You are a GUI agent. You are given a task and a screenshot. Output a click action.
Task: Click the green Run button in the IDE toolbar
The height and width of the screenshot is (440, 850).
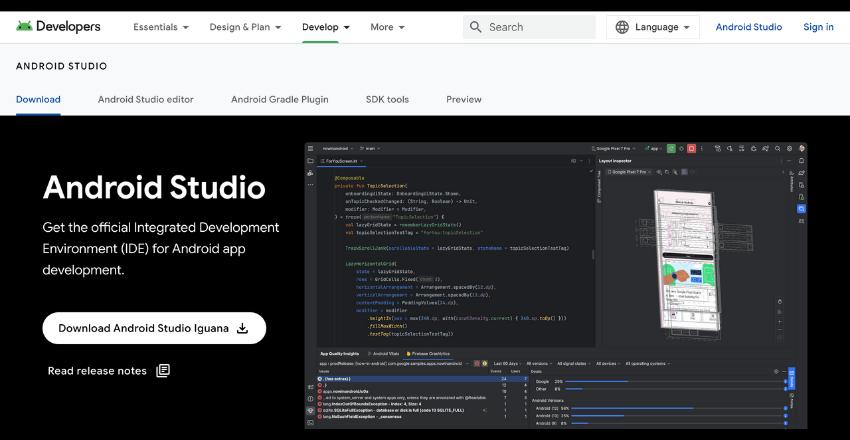tap(671, 148)
